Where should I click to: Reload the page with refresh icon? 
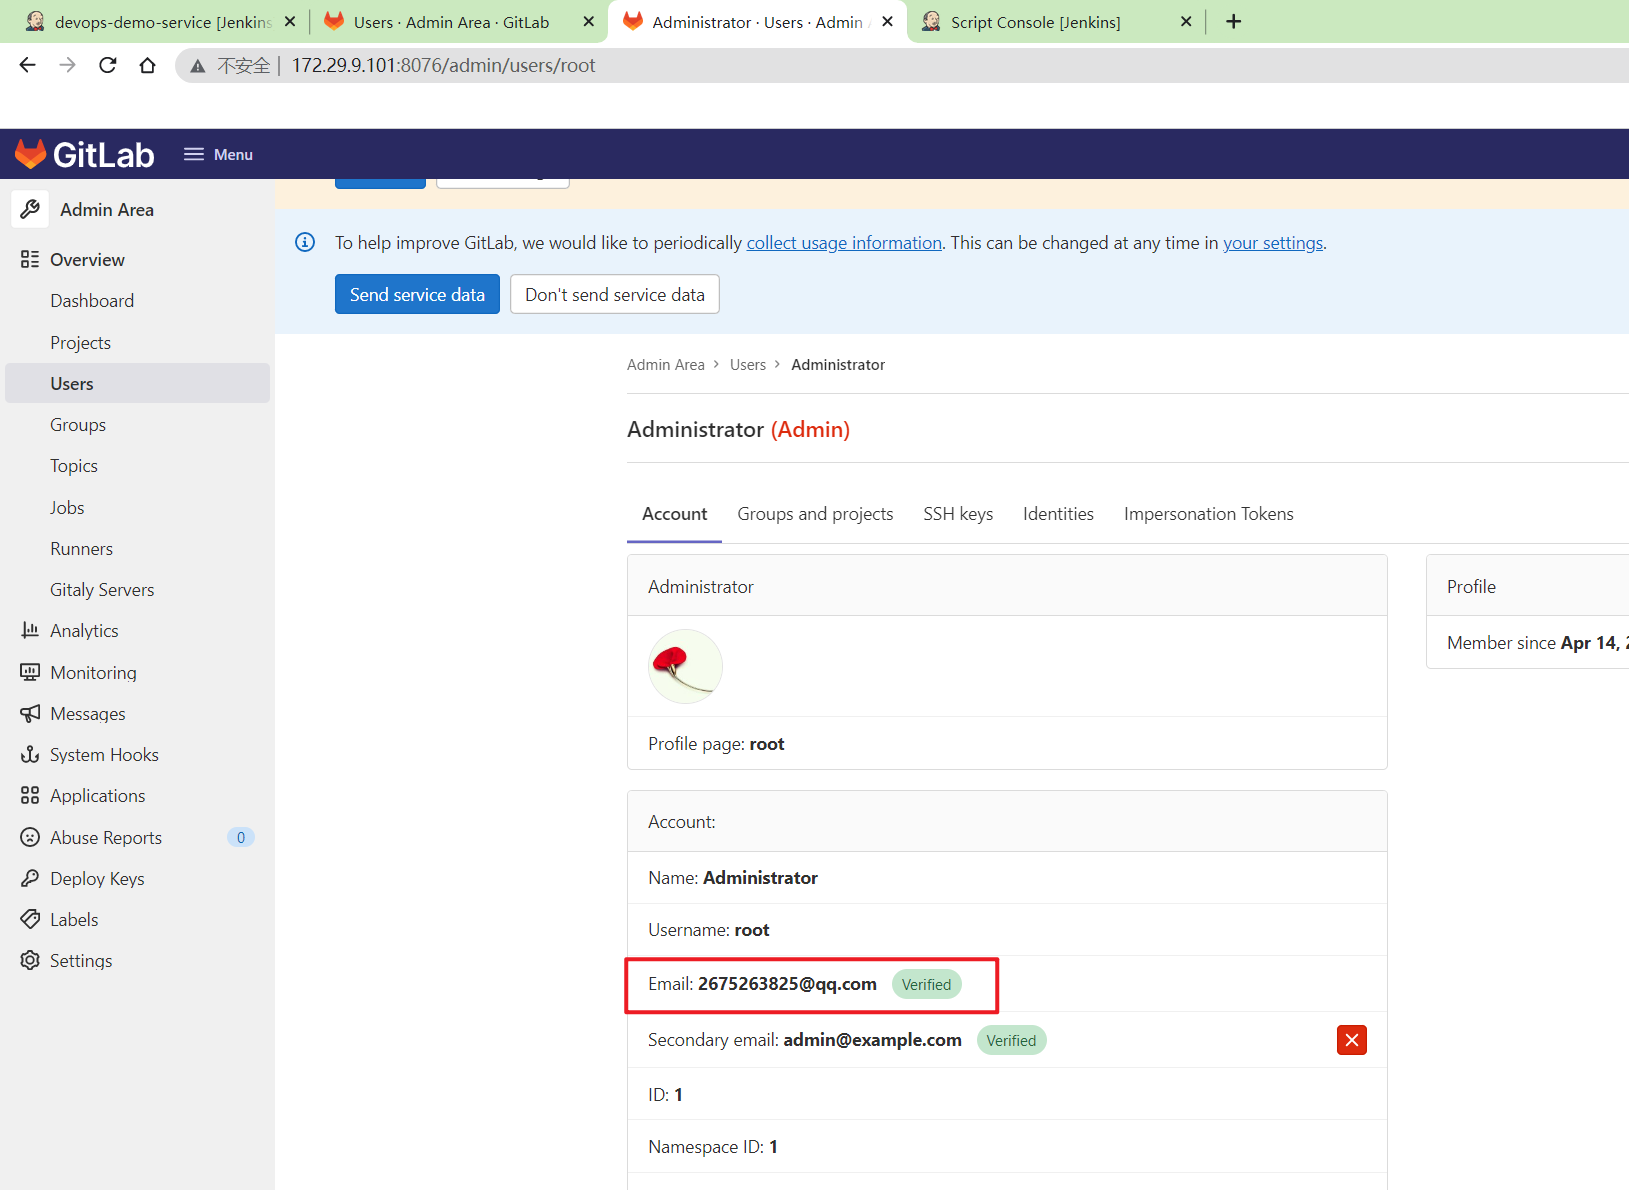[x=107, y=65]
